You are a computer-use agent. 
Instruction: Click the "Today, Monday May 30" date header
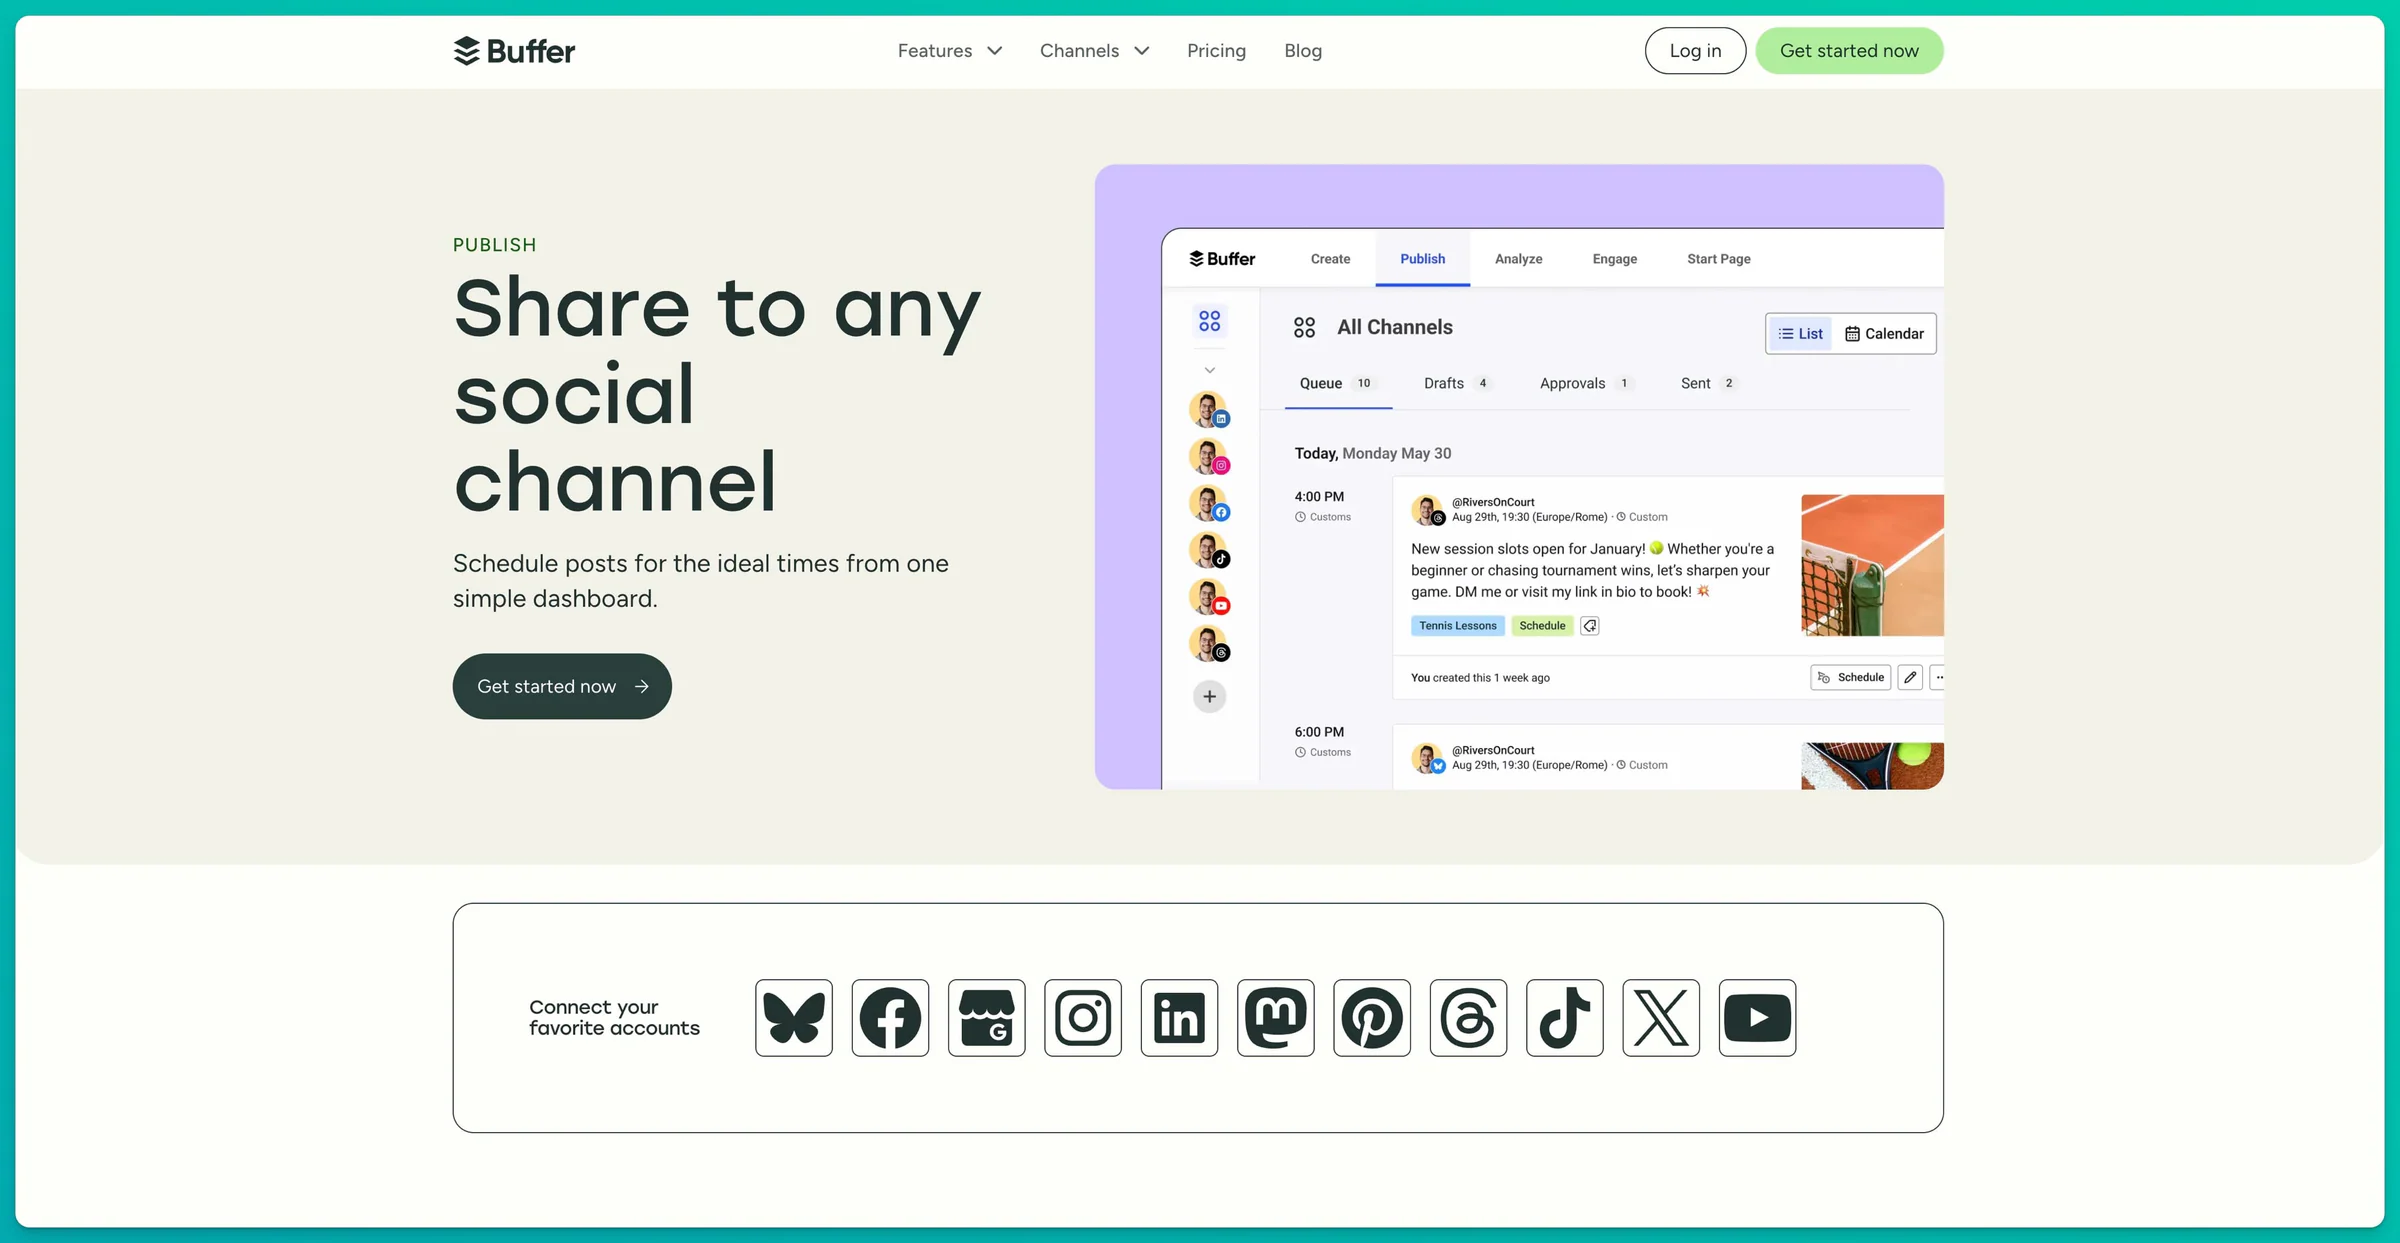pyautogui.click(x=1373, y=454)
